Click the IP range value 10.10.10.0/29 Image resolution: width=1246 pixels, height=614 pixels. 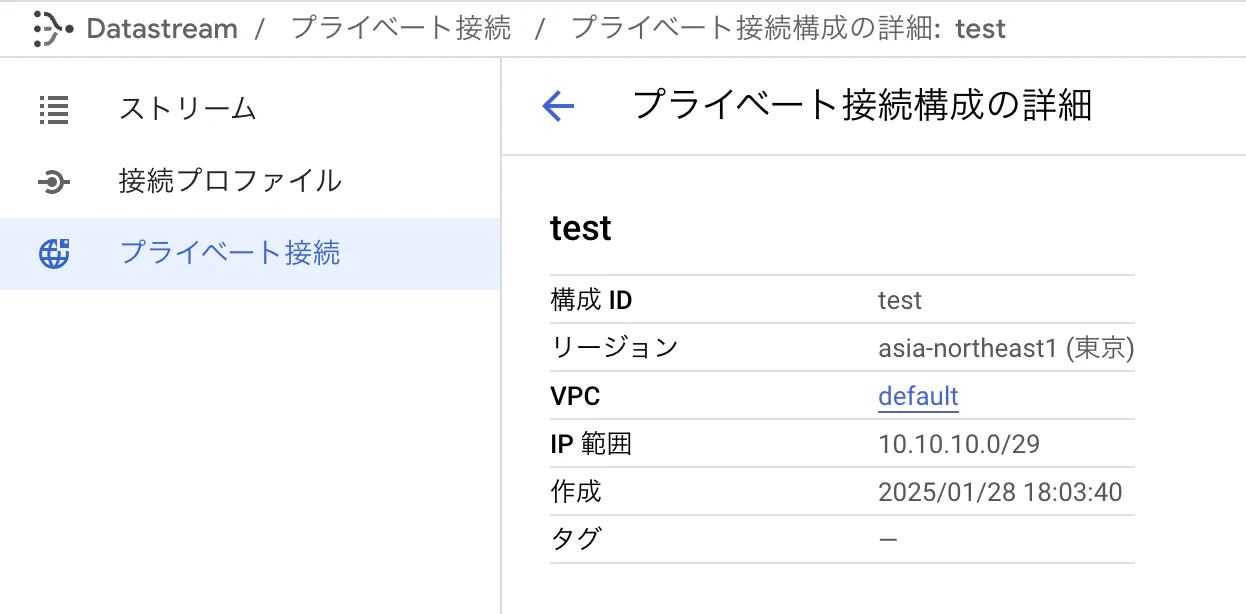pyautogui.click(x=959, y=444)
